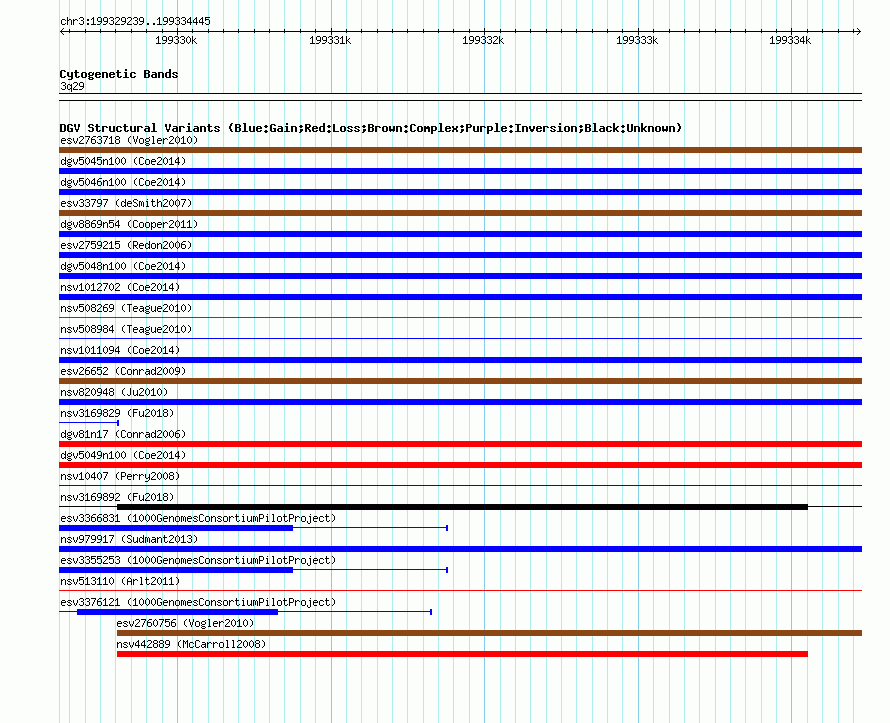The height and width of the screenshot is (723, 890).
Task: Click nsv1011094 (Coe2014) label
Action: (x=120, y=350)
